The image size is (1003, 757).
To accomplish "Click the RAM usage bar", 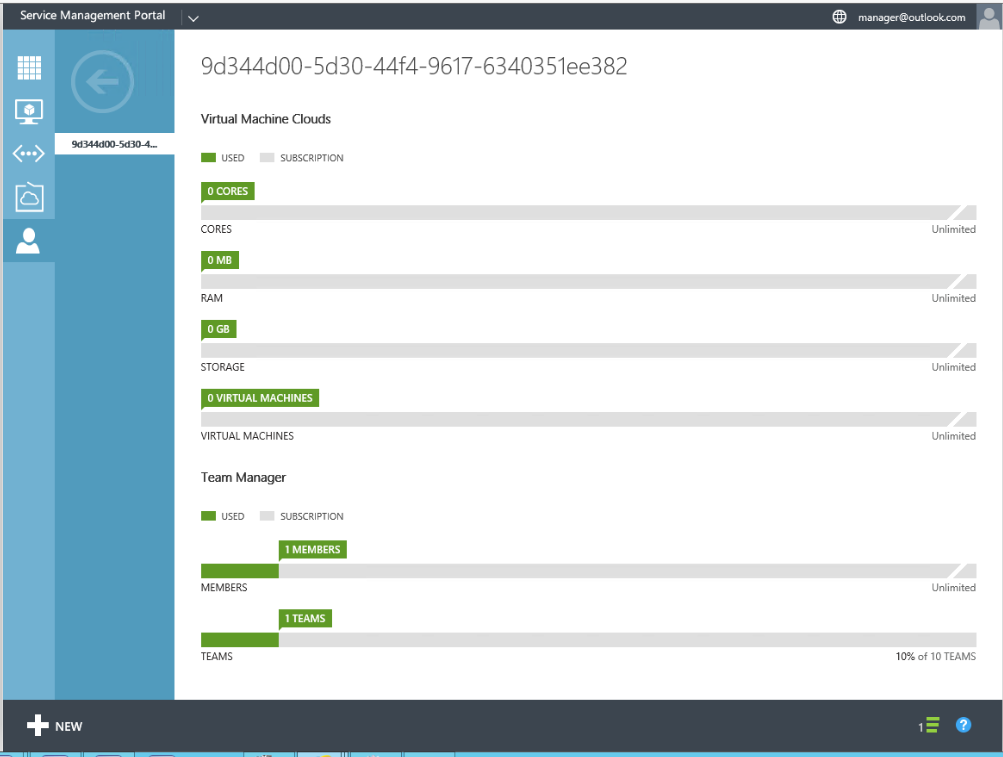I will tap(588, 281).
